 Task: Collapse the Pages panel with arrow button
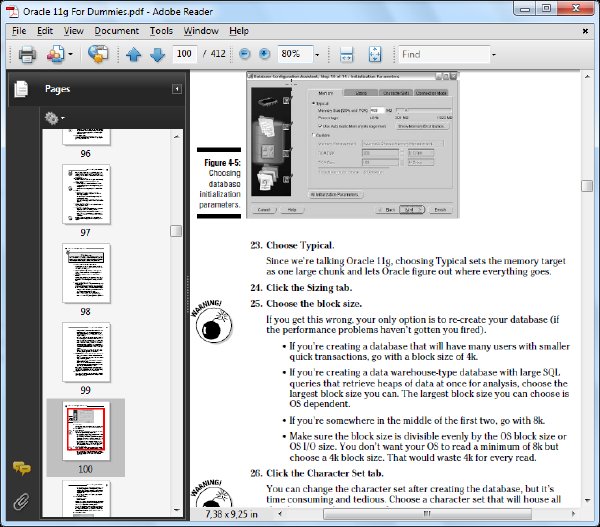pos(177,89)
